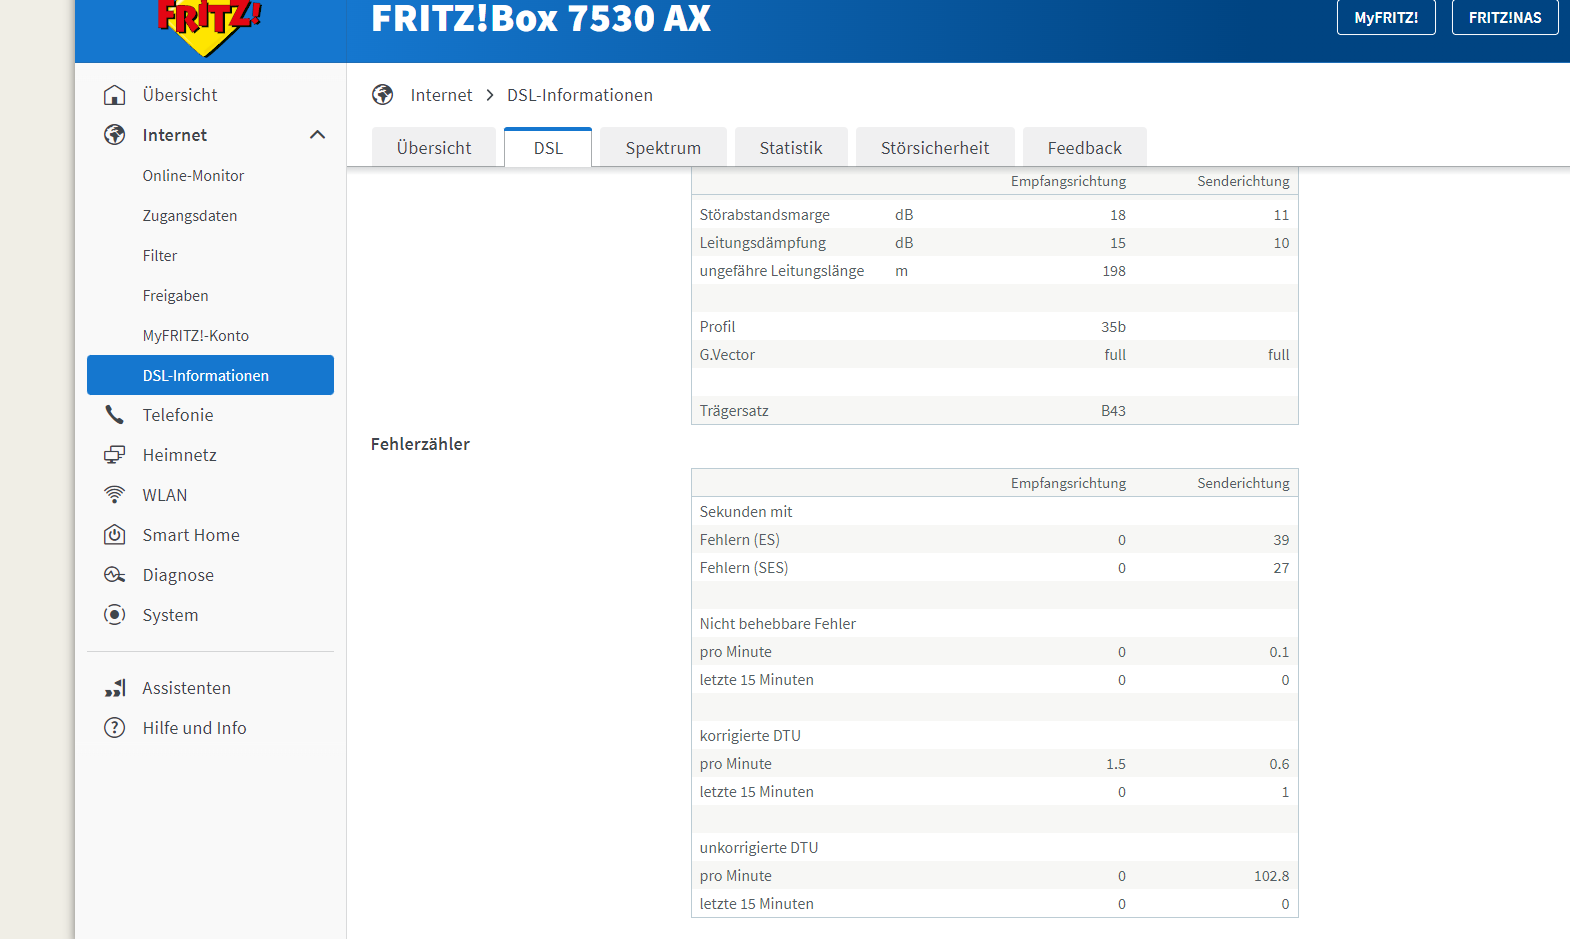Click the Fehlern (SES) Senderichtung value 27
Viewport: 1570px width, 939px height.
tap(1281, 568)
